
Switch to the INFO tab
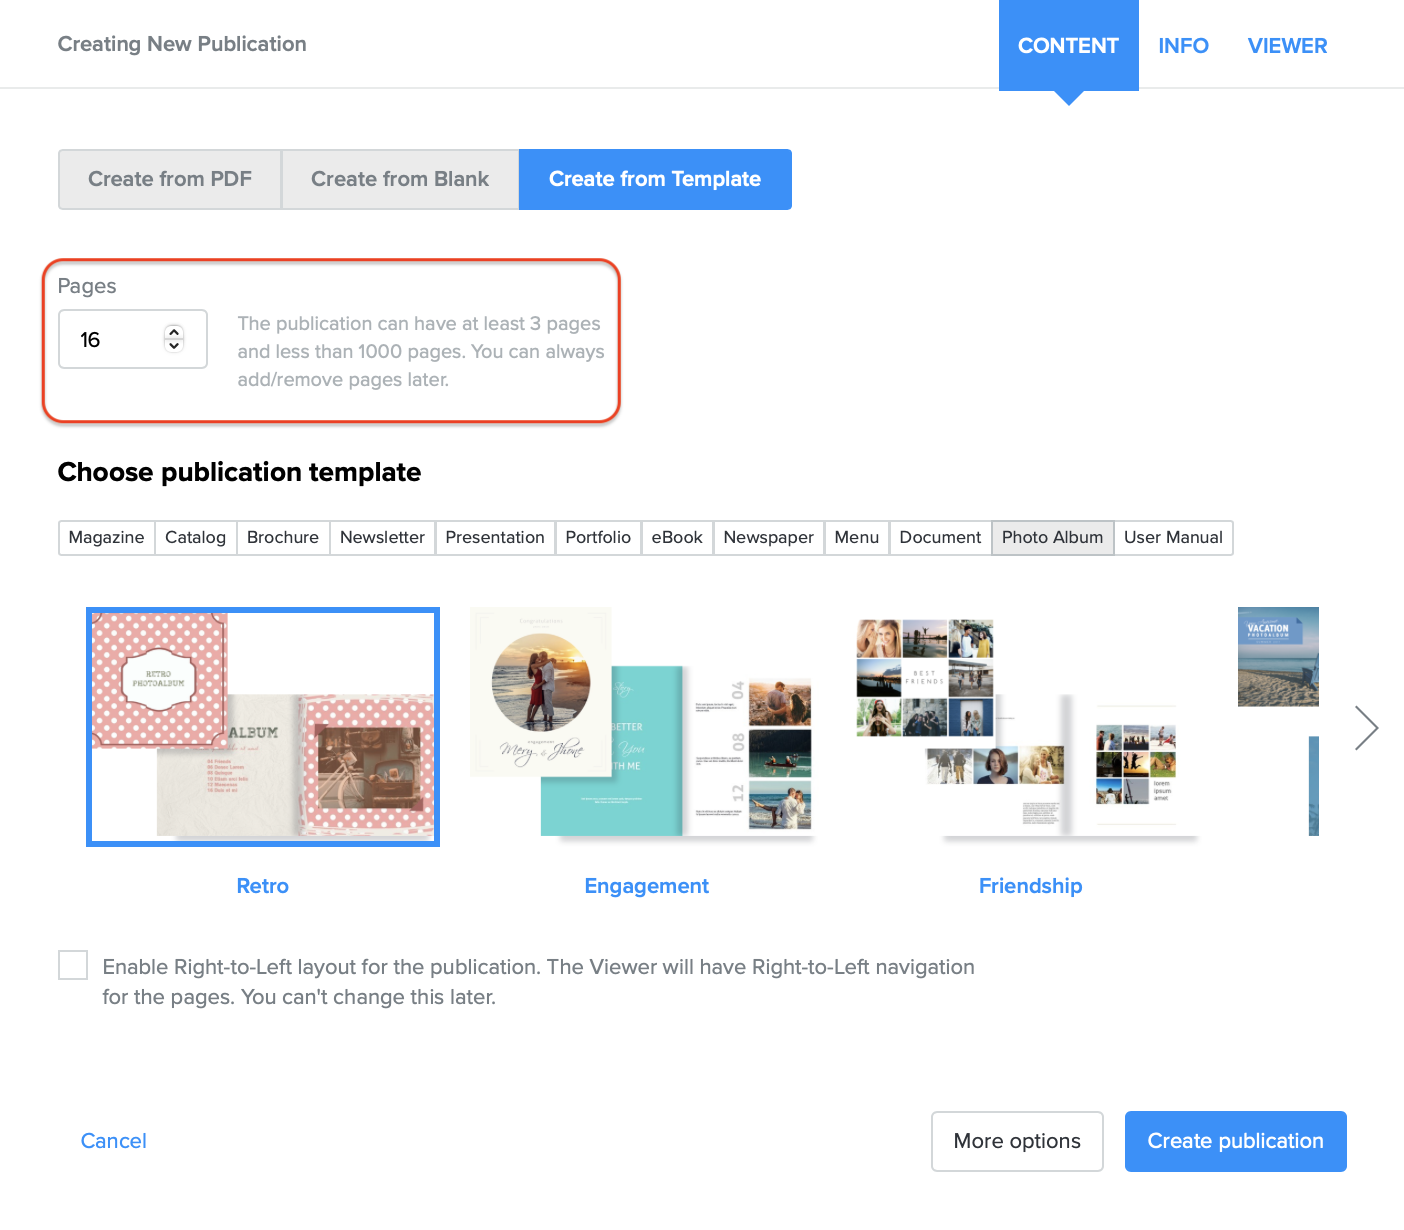tap(1183, 46)
